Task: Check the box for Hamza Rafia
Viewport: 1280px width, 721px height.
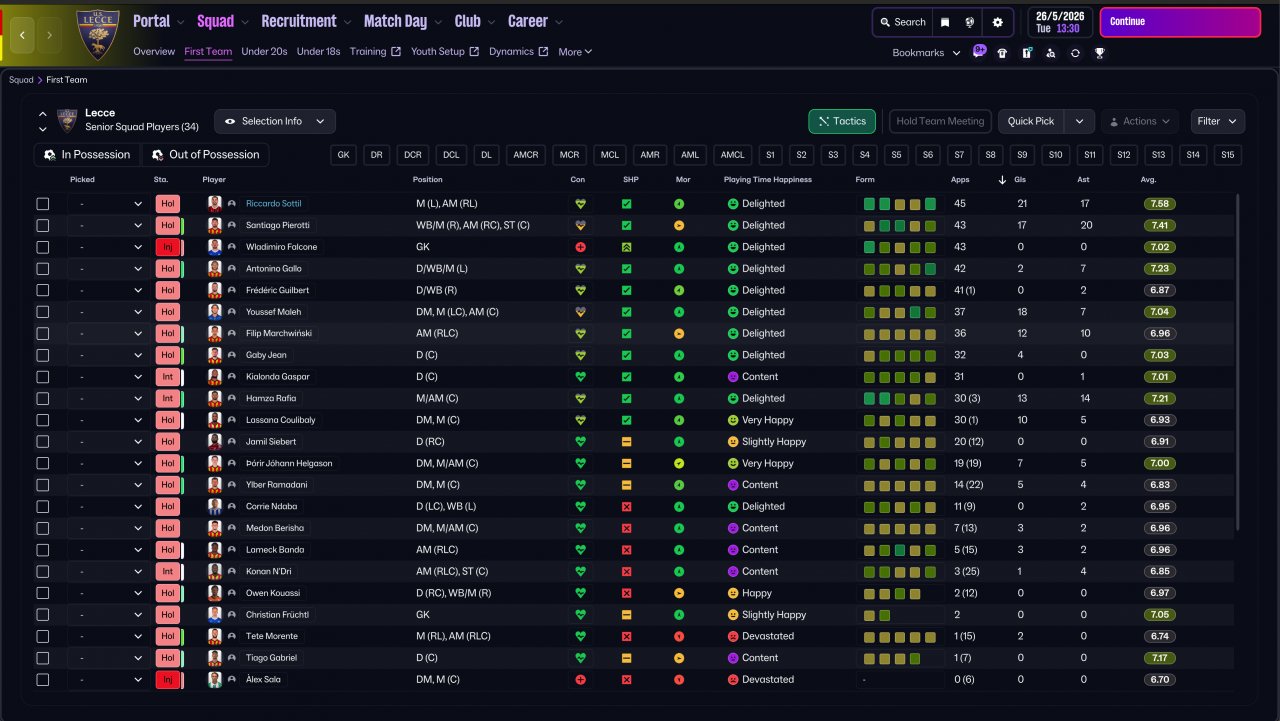Action: pyautogui.click(x=42, y=398)
